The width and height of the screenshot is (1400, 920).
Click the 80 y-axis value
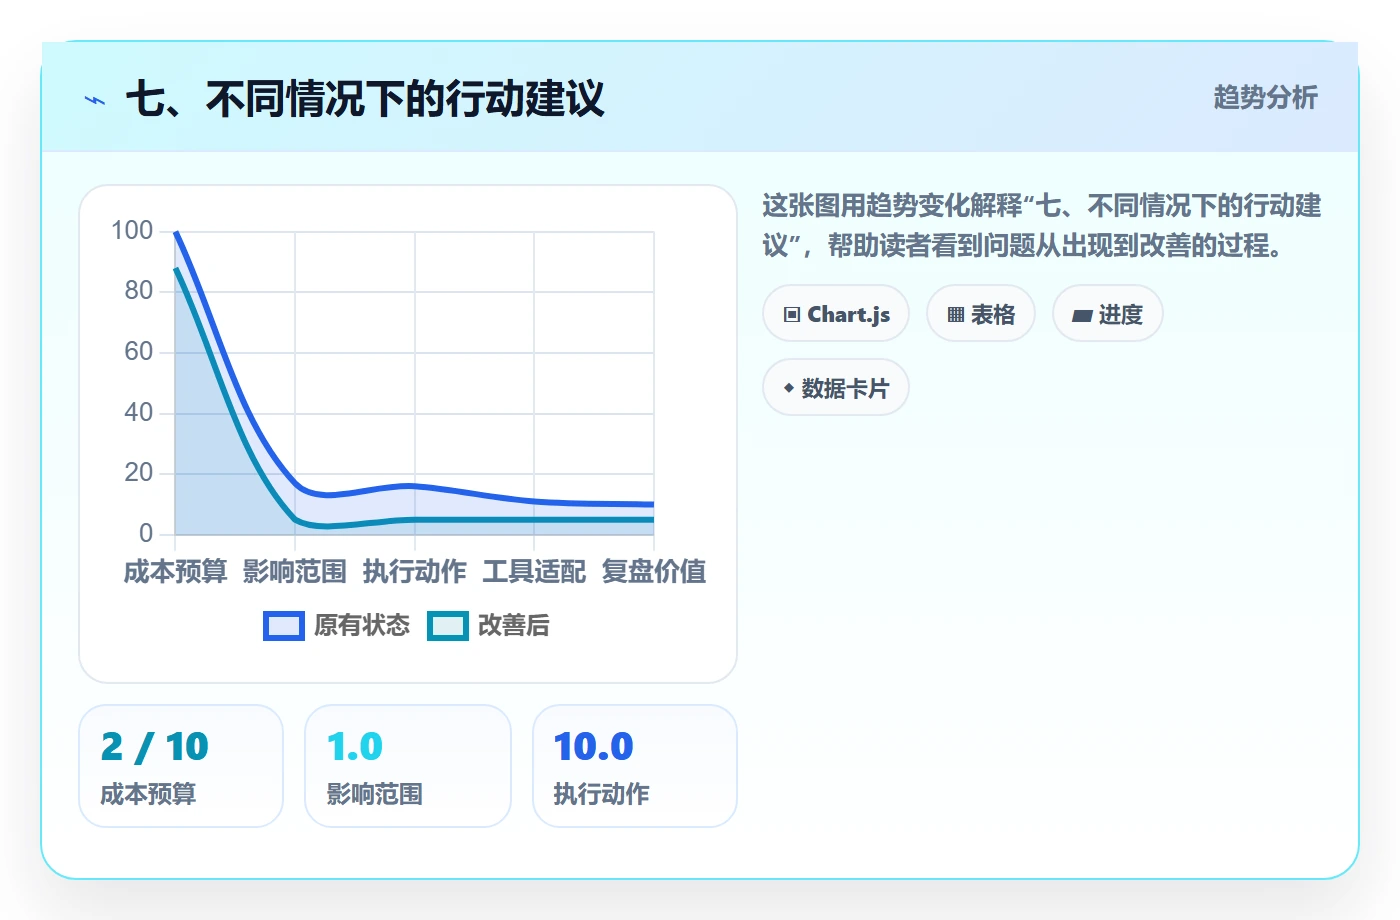point(139,291)
